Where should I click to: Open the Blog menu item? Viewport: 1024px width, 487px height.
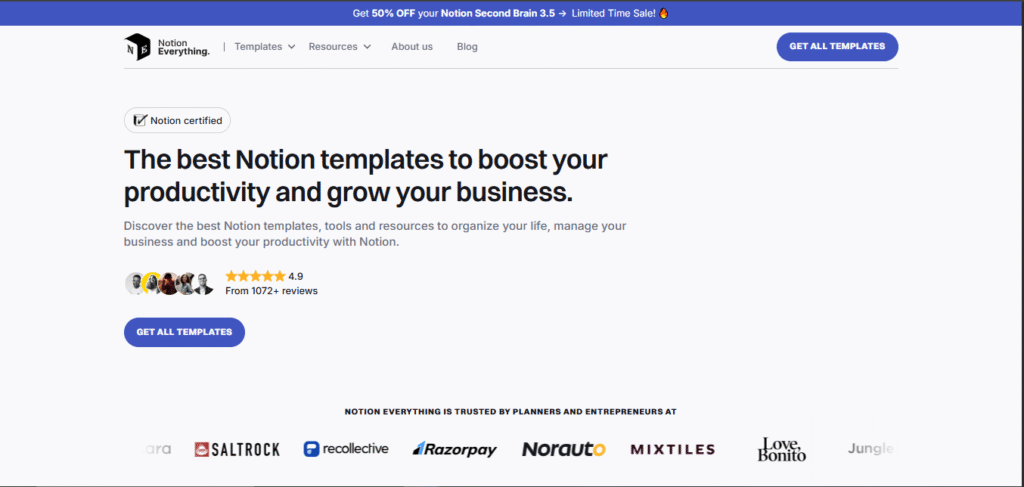click(x=467, y=47)
